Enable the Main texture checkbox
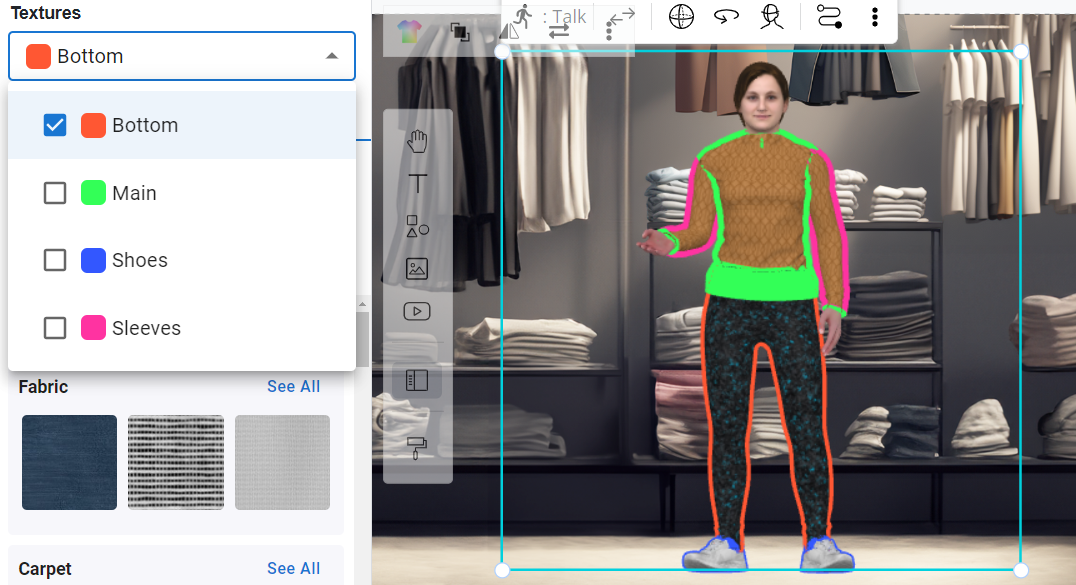 pos(55,193)
